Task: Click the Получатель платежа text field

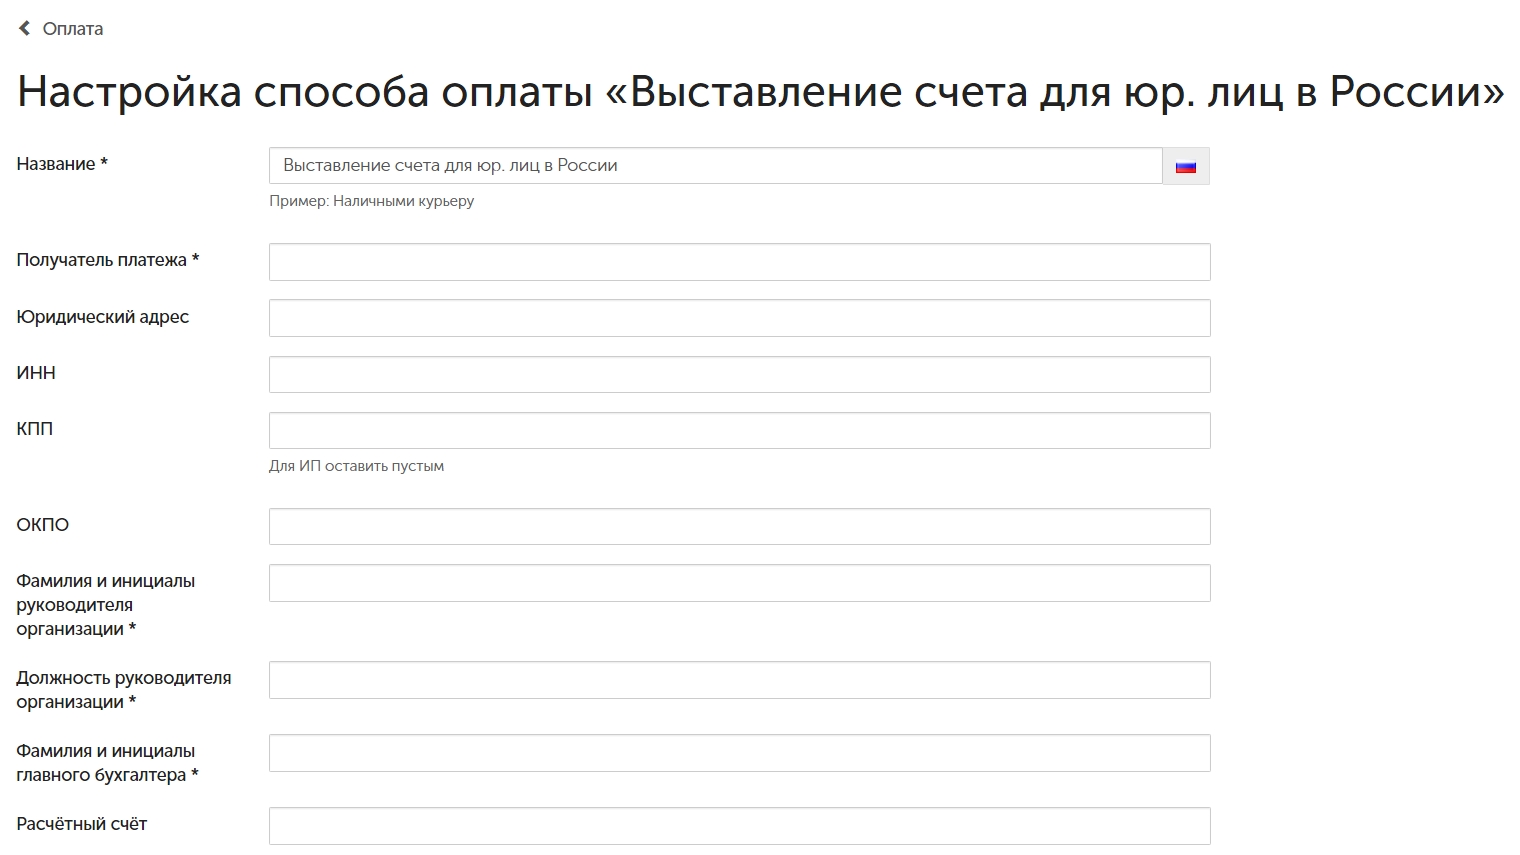Action: click(740, 262)
